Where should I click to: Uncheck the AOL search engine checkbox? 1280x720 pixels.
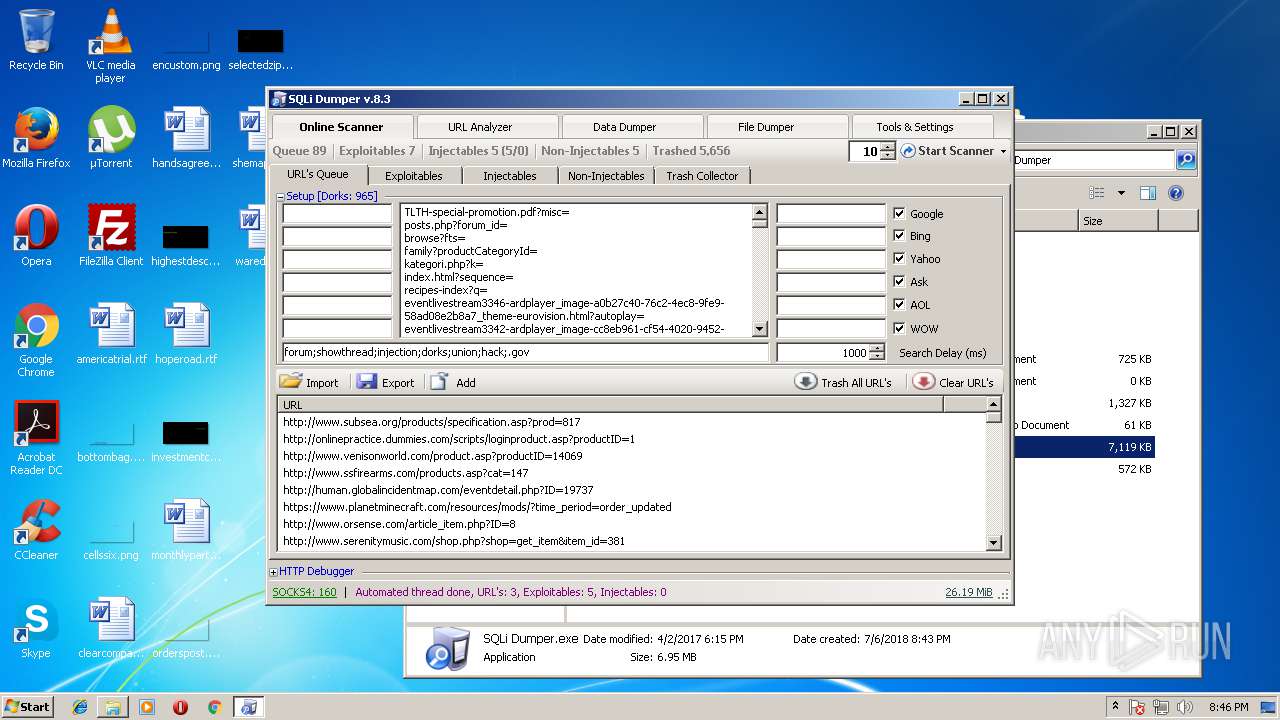coord(899,304)
